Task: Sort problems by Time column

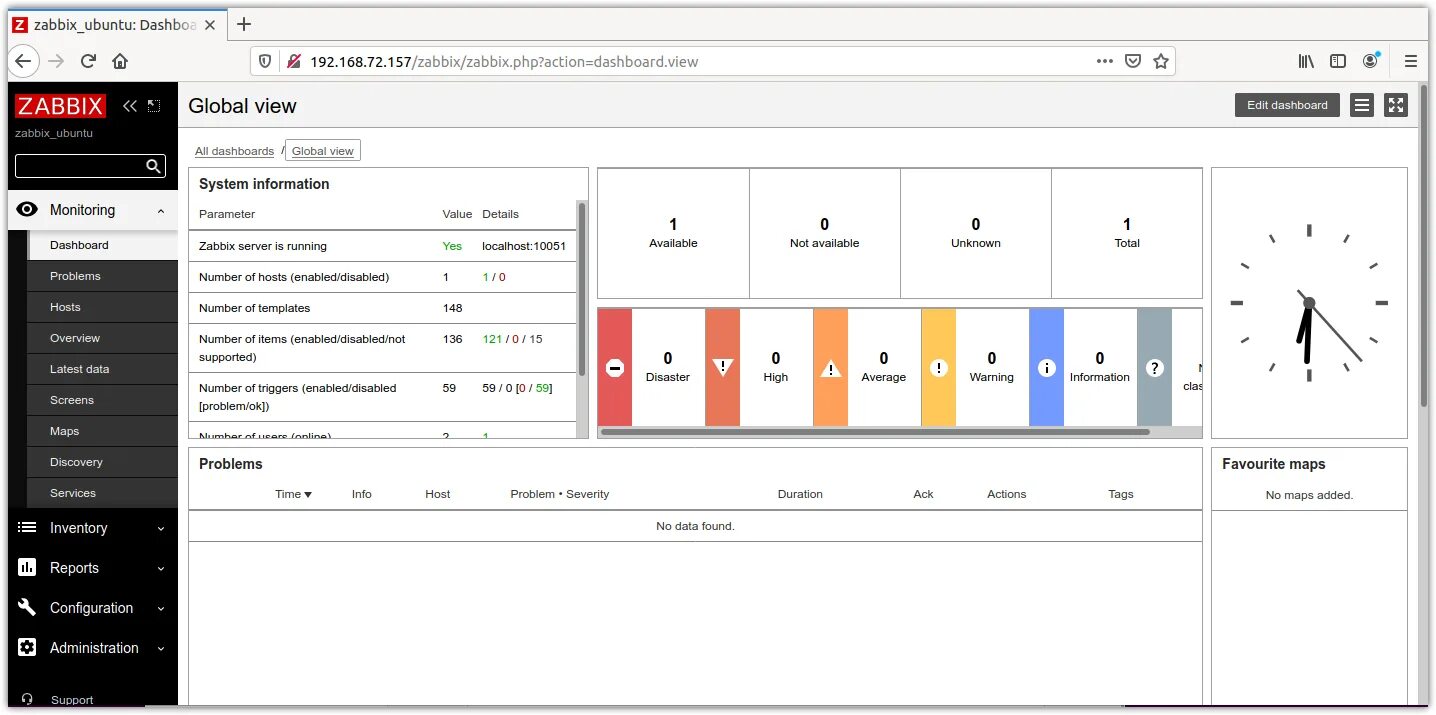Action: click(x=293, y=494)
